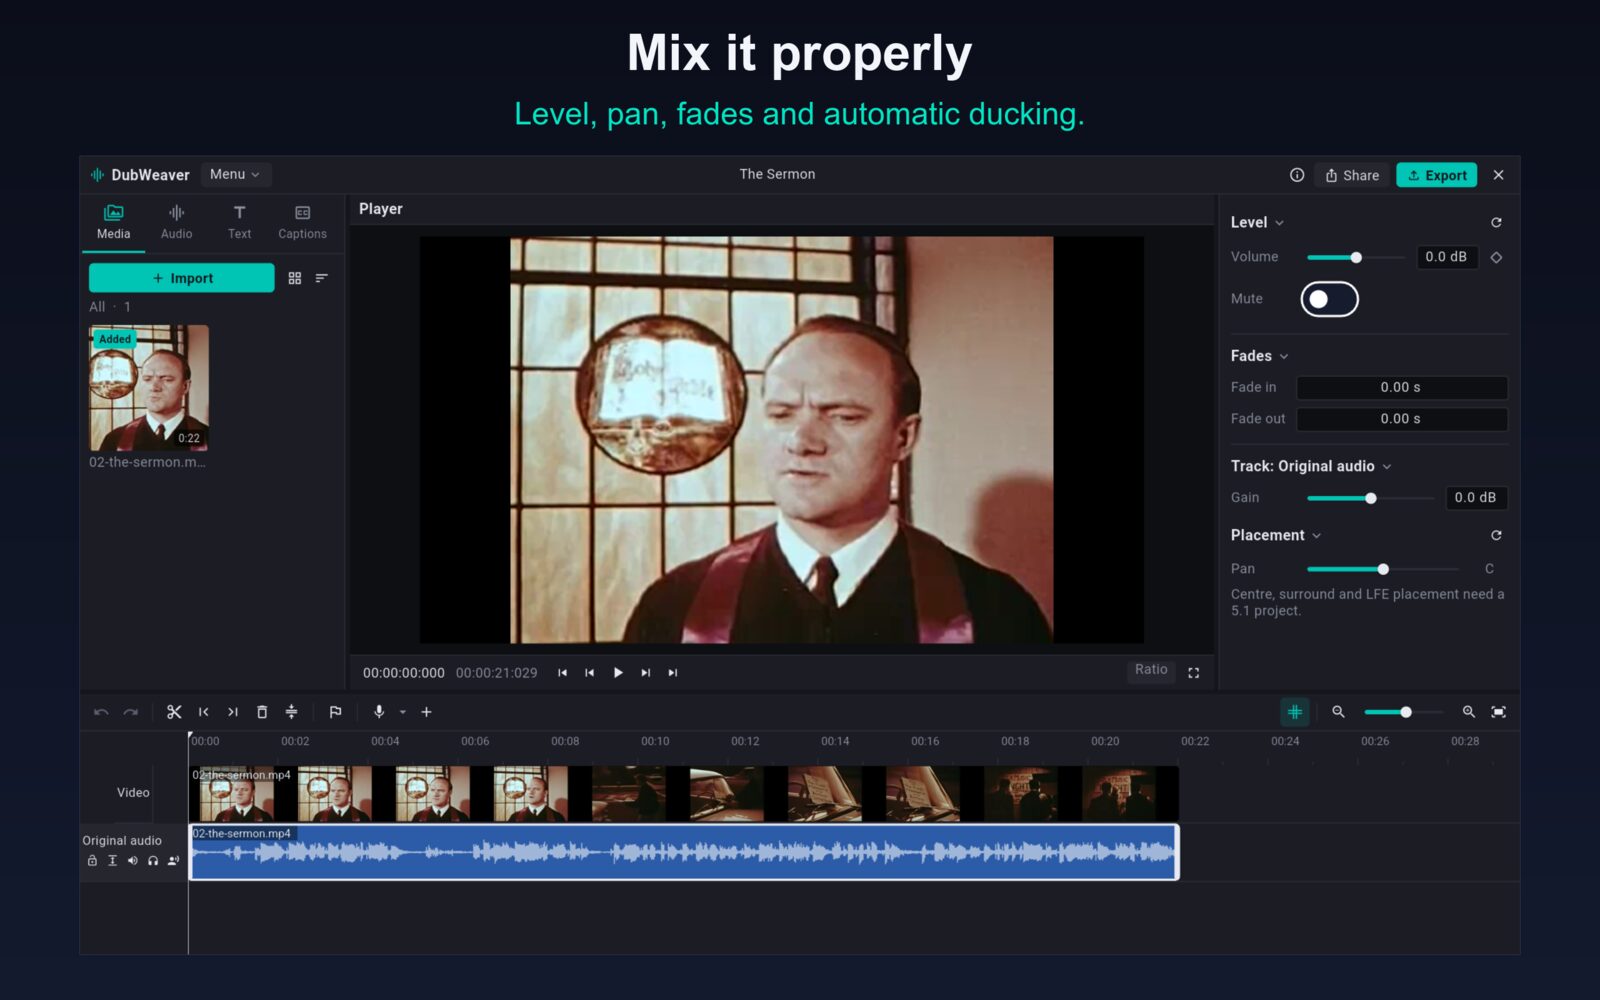Select the blue audio clip on timeline
Viewport: 1600px width, 1000px height.
coord(684,852)
